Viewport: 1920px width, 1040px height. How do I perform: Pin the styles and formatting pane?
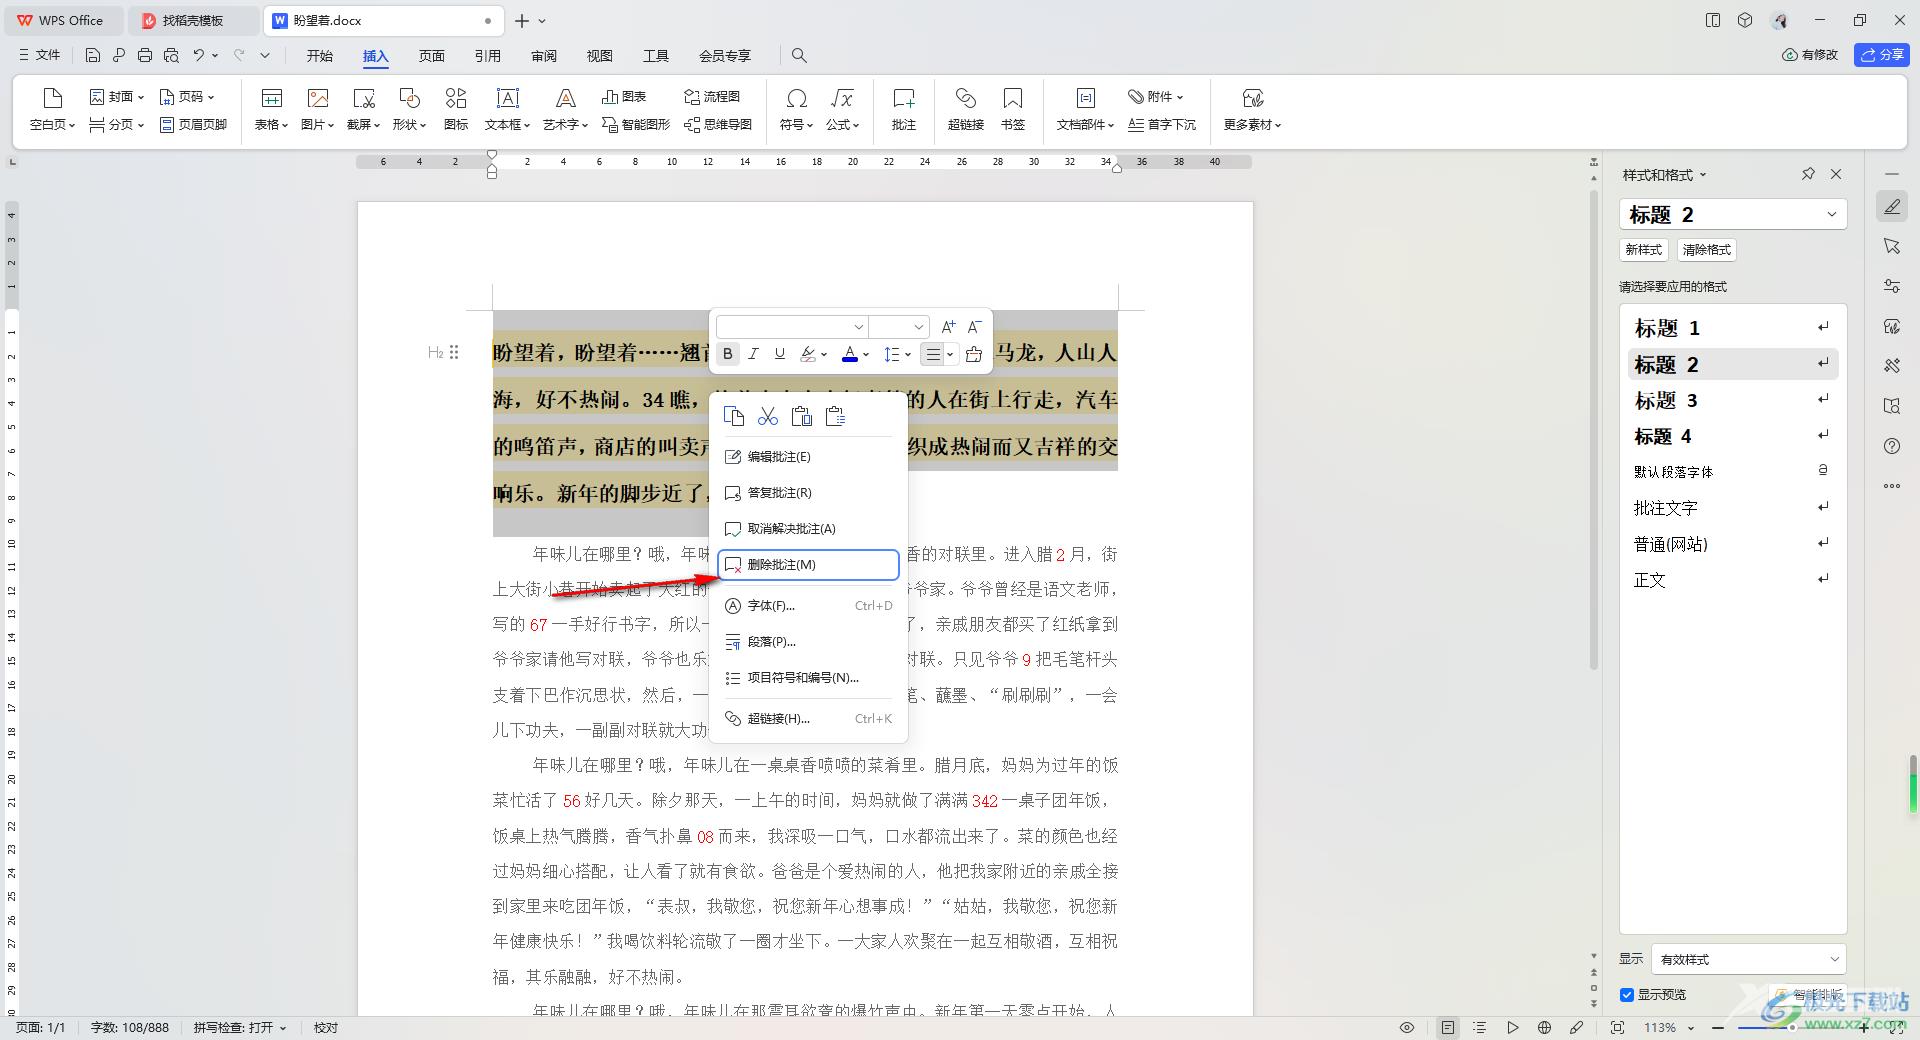click(1808, 174)
